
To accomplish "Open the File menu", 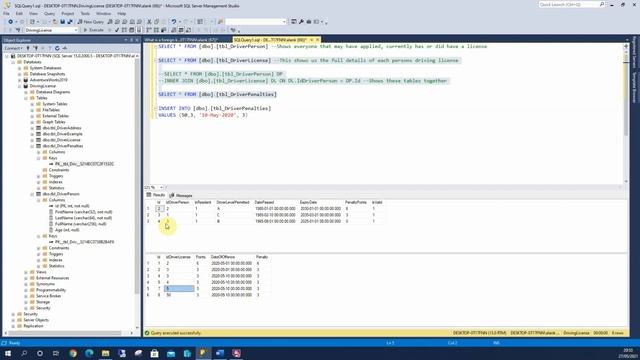I will (x=6, y=13).
